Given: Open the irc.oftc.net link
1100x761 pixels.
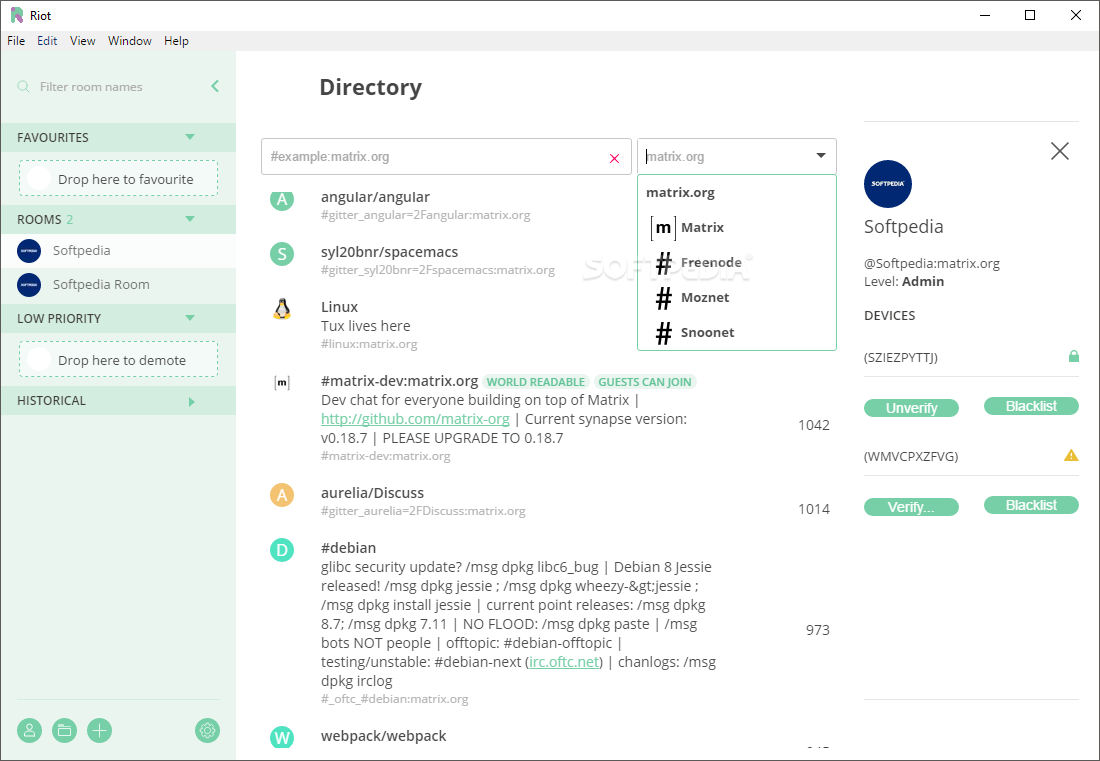Looking at the screenshot, I should coord(564,661).
